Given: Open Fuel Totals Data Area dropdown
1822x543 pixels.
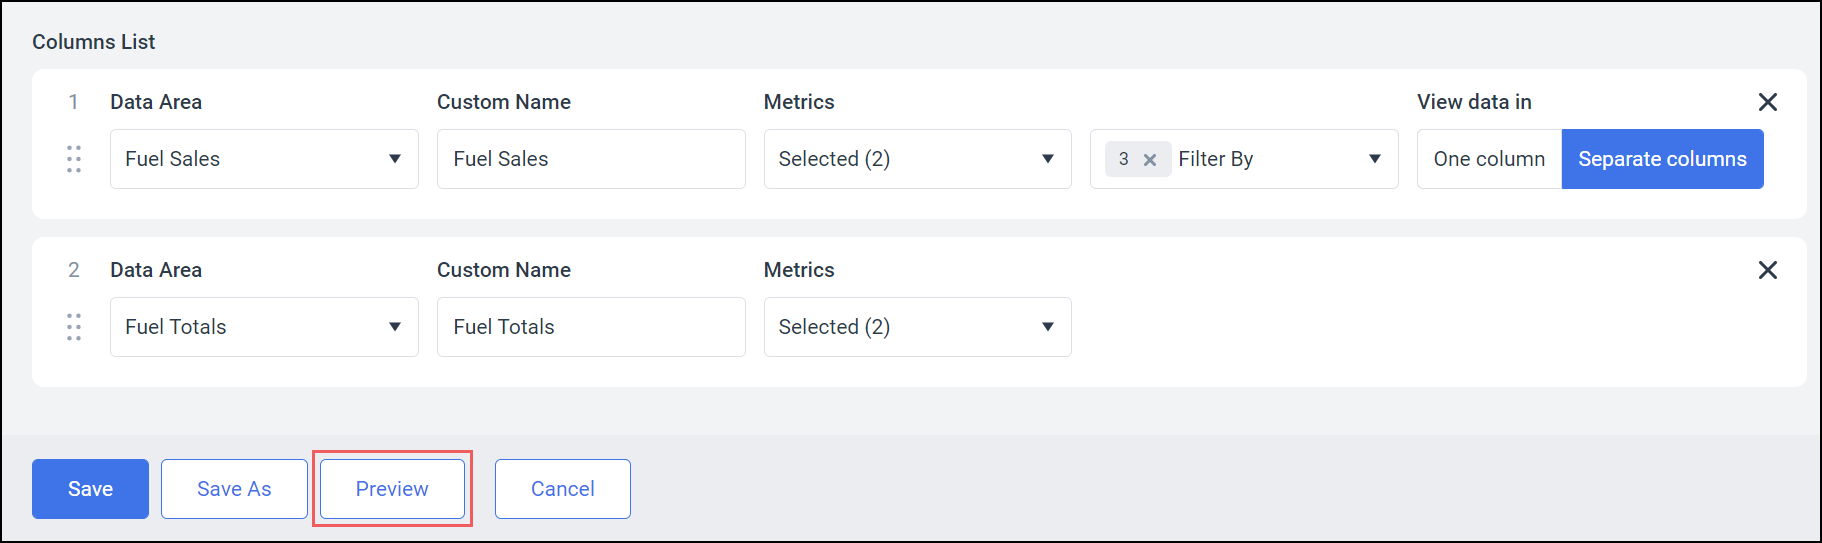Looking at the screenshot, I should click(x=264, y=327).
